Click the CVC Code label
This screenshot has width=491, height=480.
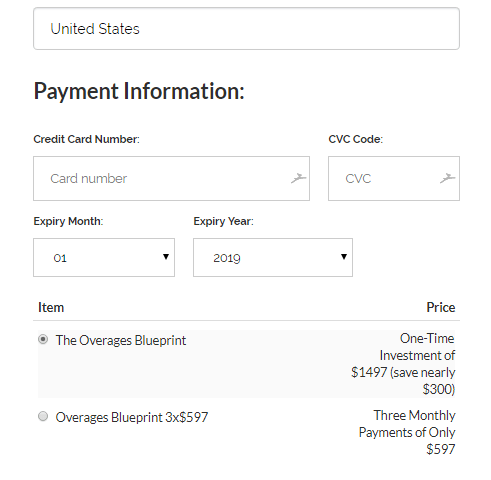click(356, 139)
